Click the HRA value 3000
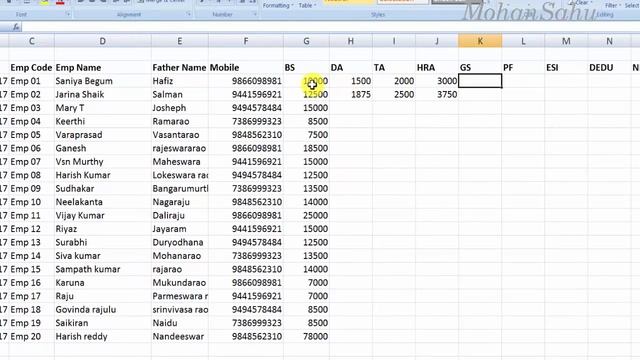 pos(437,81)
